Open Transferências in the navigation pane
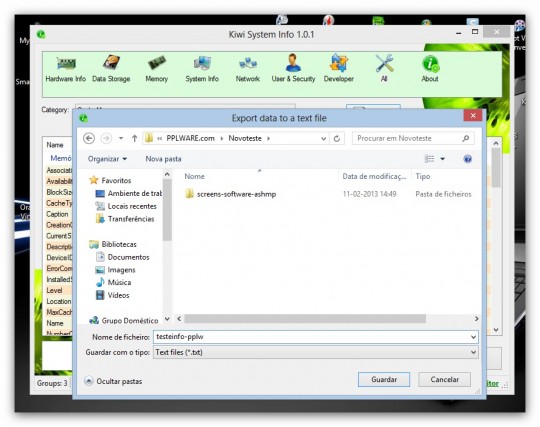The width and height of the screenshot is (540, 427). coord(125,219)
